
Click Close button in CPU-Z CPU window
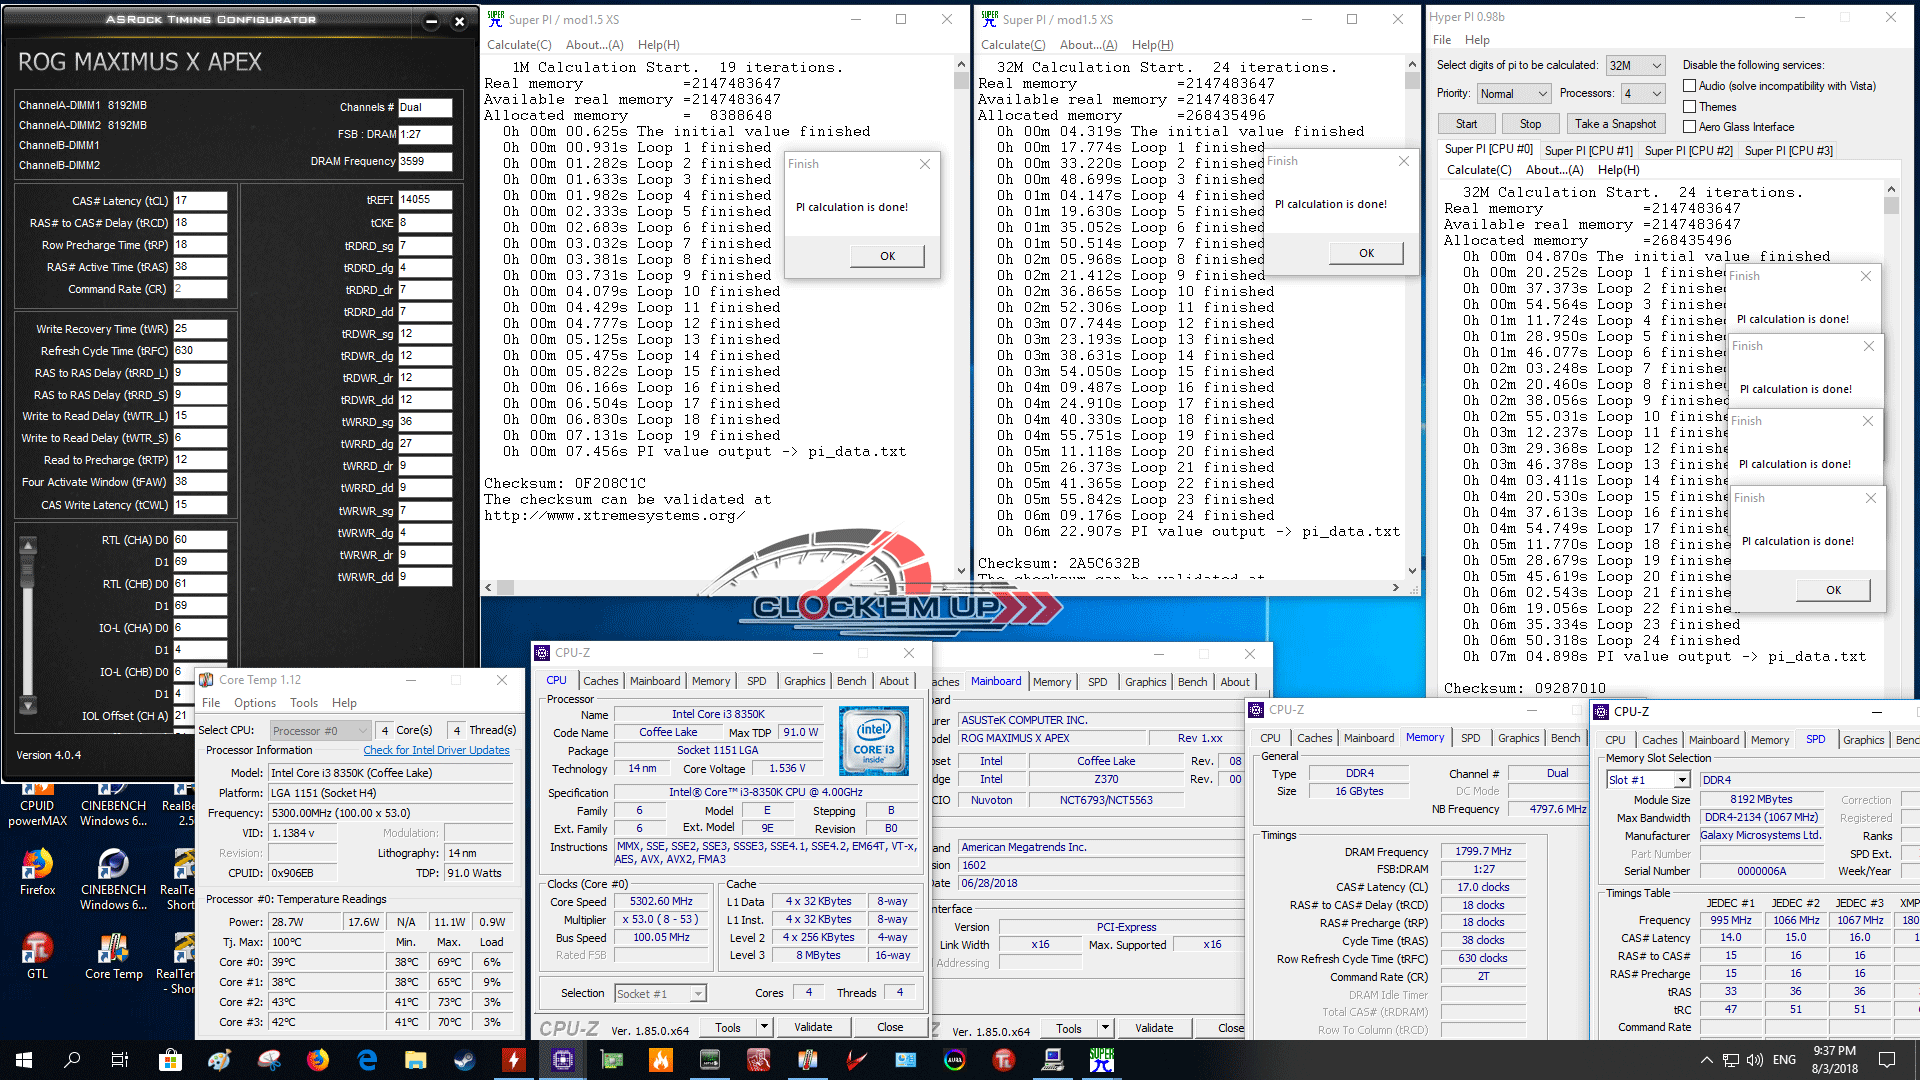(x=890, y=1027)
